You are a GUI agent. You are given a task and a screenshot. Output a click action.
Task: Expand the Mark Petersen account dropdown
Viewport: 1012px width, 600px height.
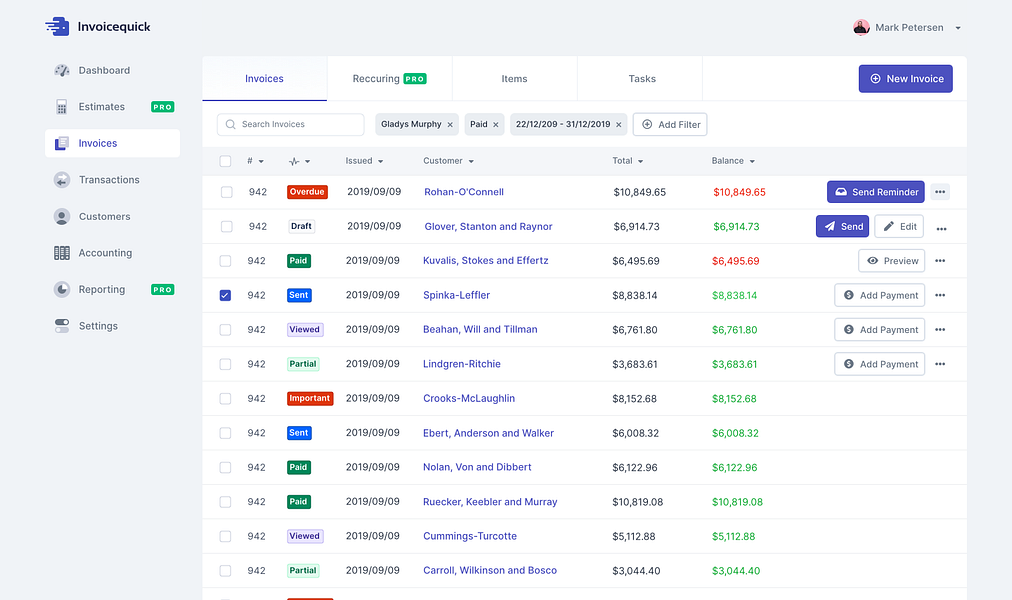click(x=958, y=28)
